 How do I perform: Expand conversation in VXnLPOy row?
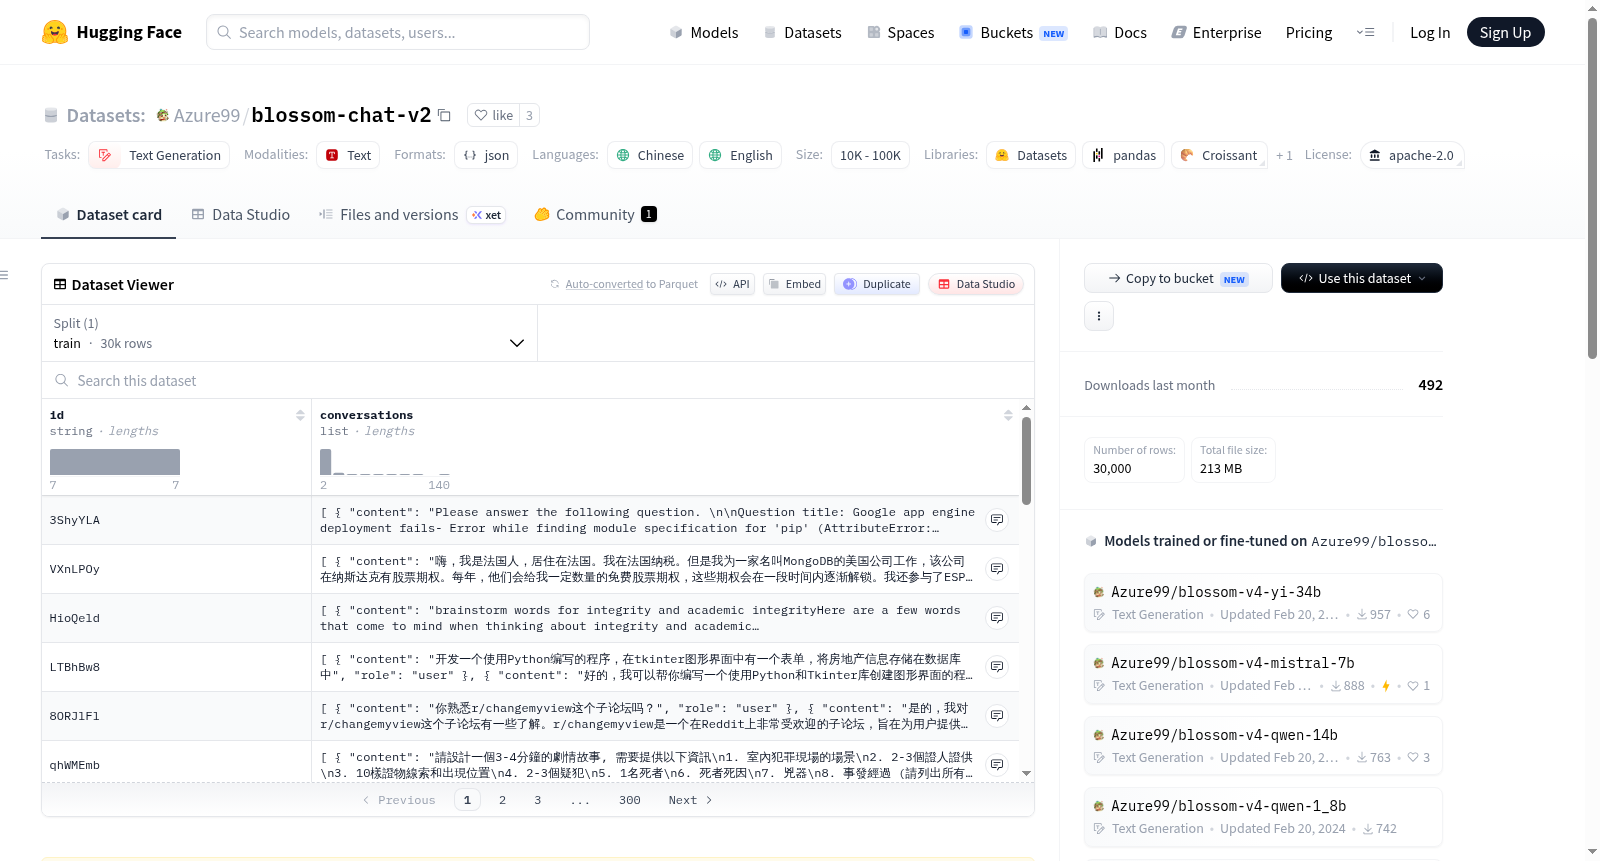coord(997,569)
